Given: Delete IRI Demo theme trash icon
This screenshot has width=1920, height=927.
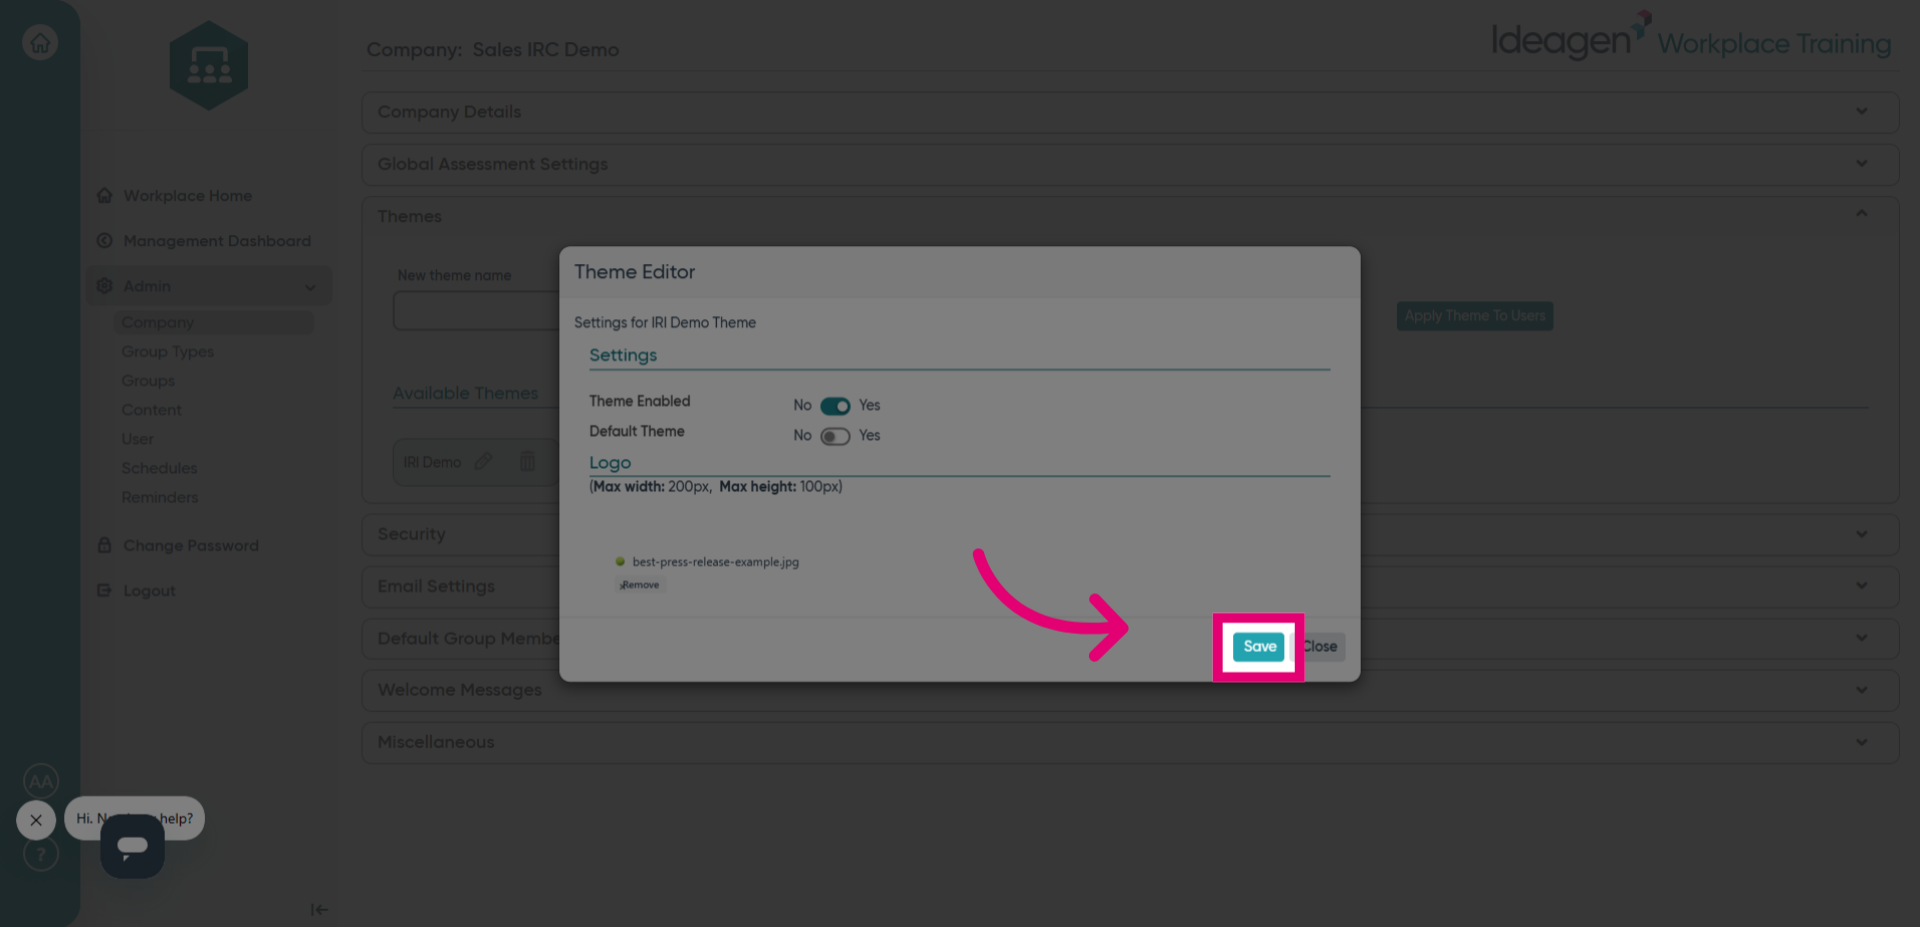Looking at the screenshot, I should click(x=527, y=461).
